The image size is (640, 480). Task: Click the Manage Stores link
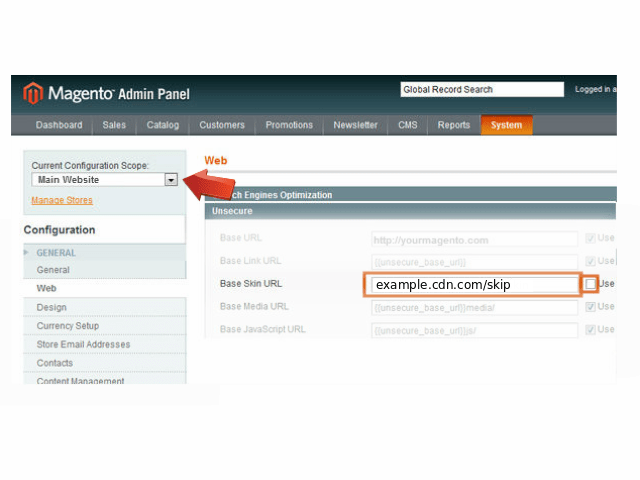pyautogui.click(x=62, y=201)
